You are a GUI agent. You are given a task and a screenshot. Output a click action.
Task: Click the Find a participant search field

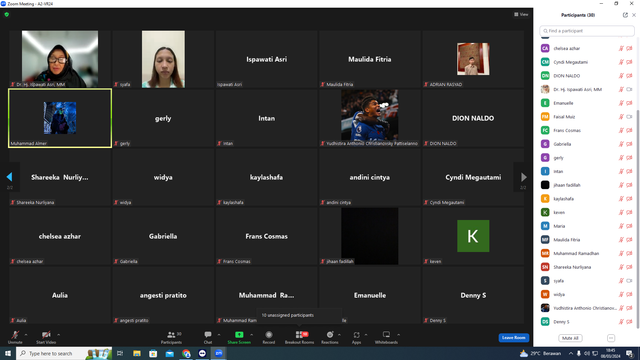coord(587,31)
